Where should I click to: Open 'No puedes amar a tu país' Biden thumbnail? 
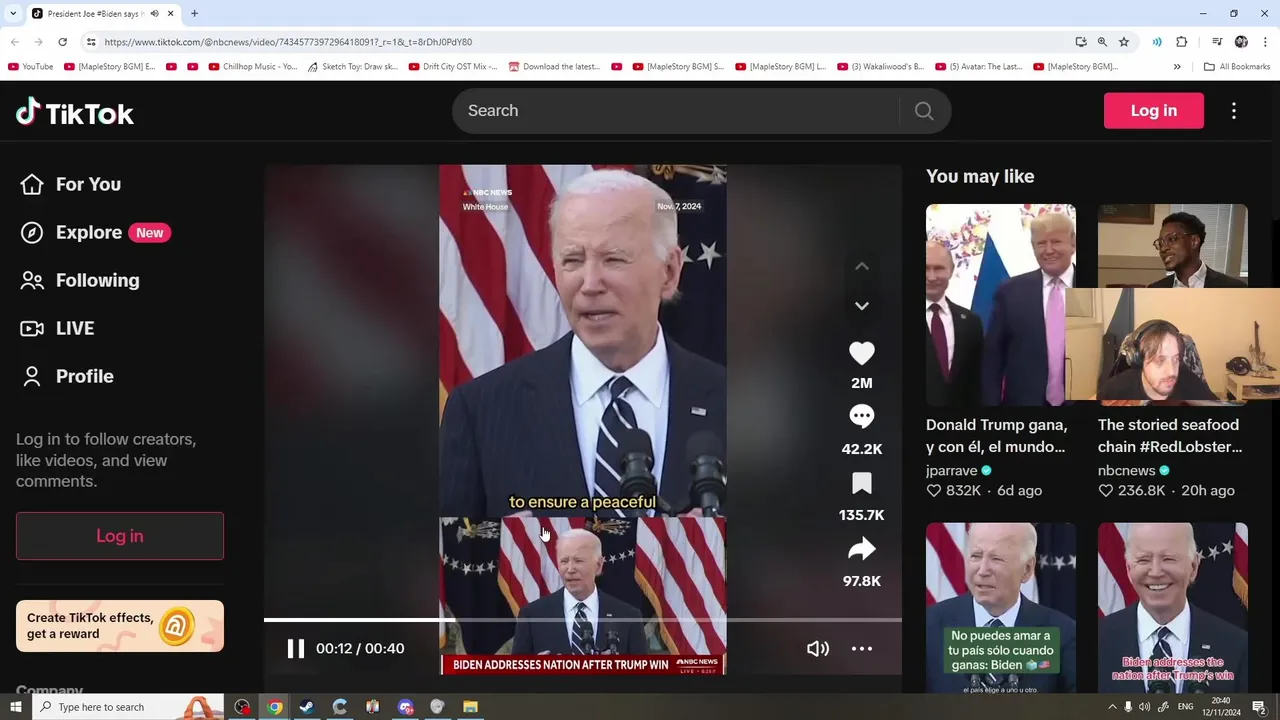1001,607
